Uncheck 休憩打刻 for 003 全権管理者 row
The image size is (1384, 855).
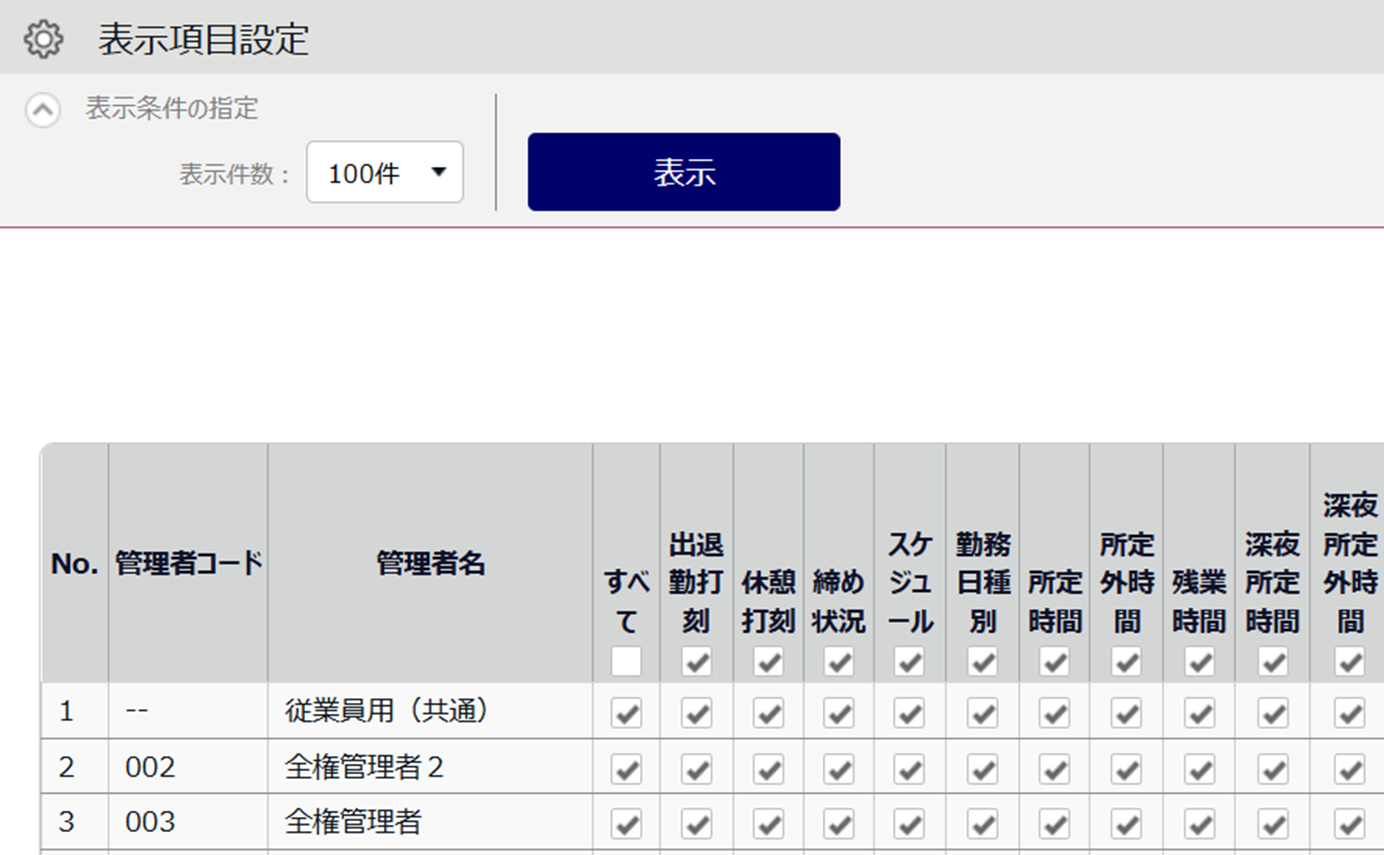[x=768, y=823]
